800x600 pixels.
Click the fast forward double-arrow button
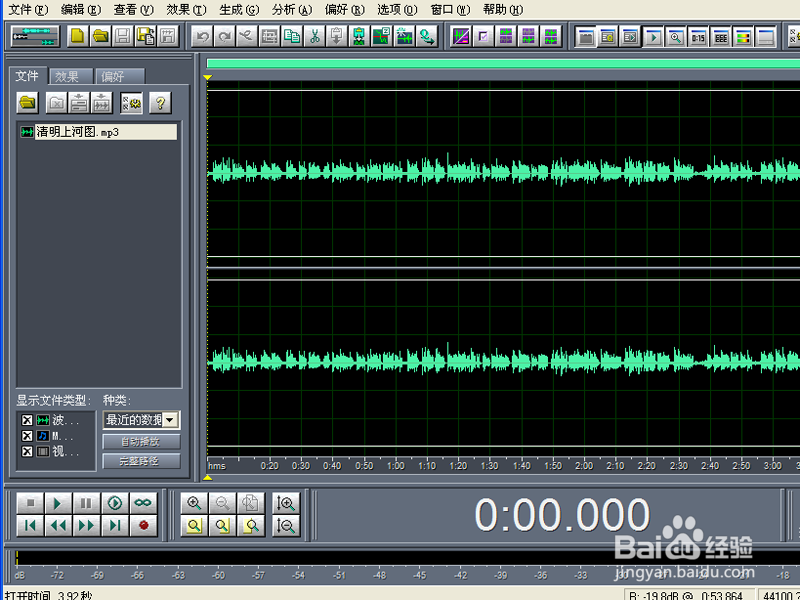[x=86, y=526]
